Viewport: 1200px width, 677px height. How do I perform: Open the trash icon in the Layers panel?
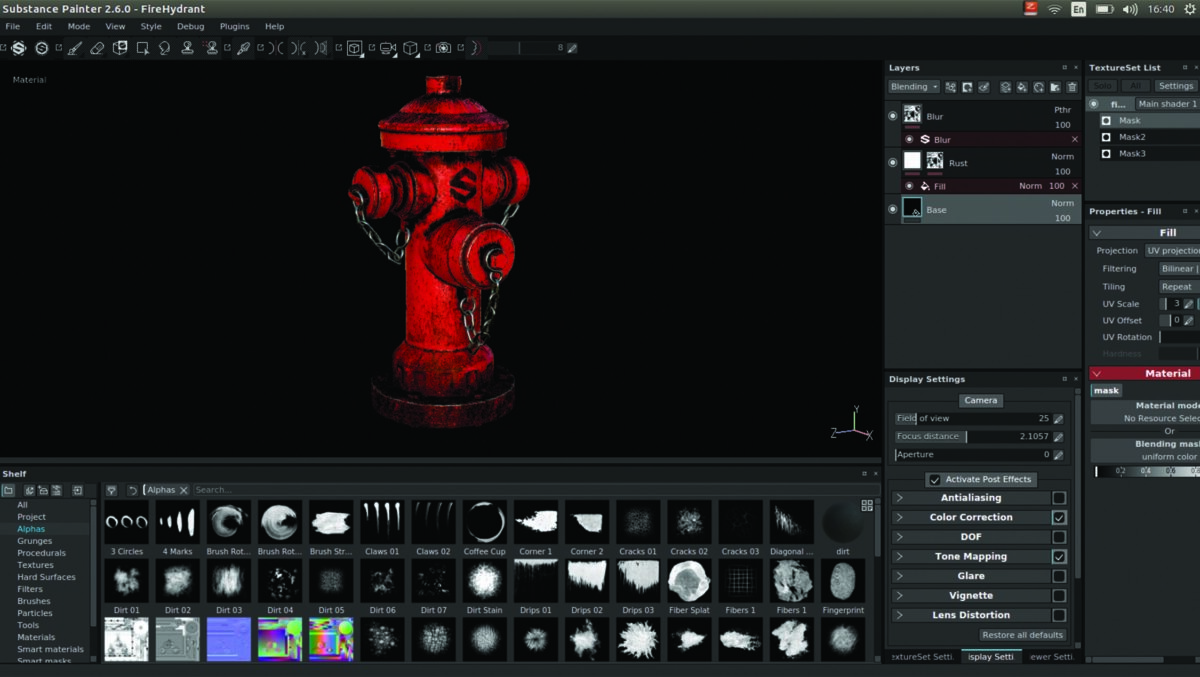coord(1072,87)
